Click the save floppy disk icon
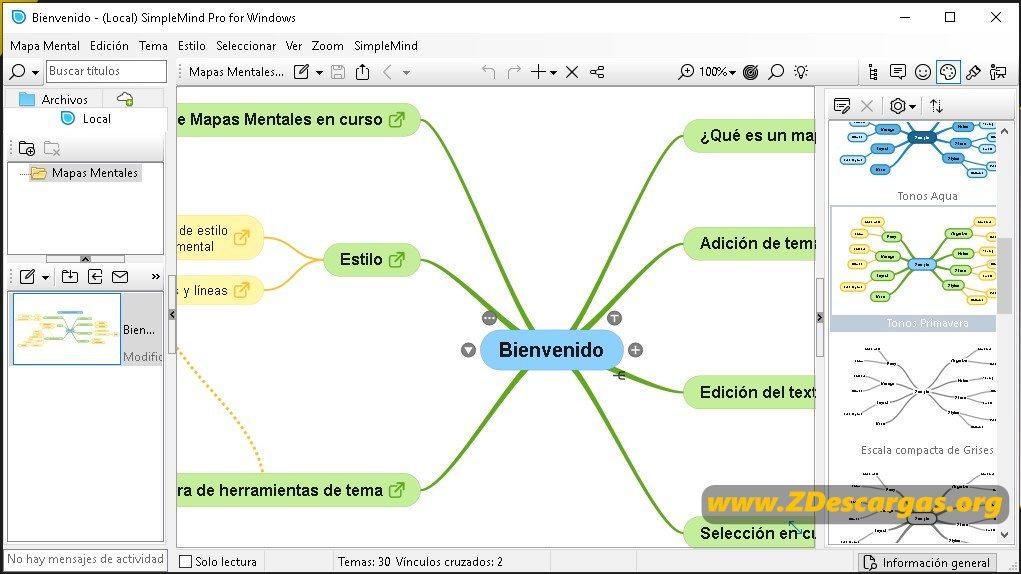 pos(338,72)
